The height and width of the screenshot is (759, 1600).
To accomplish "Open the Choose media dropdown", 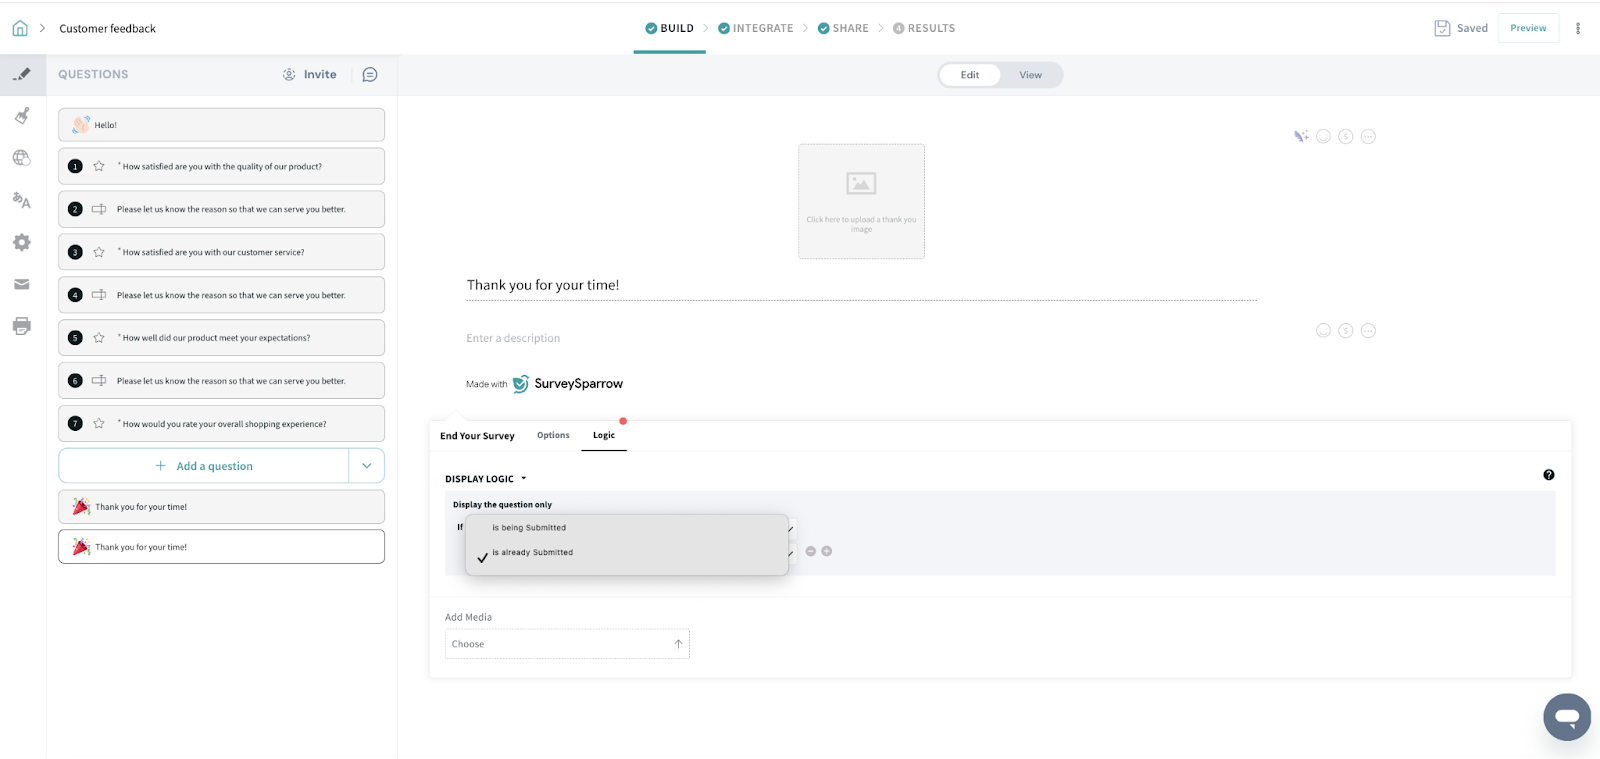I will point(567,644).
